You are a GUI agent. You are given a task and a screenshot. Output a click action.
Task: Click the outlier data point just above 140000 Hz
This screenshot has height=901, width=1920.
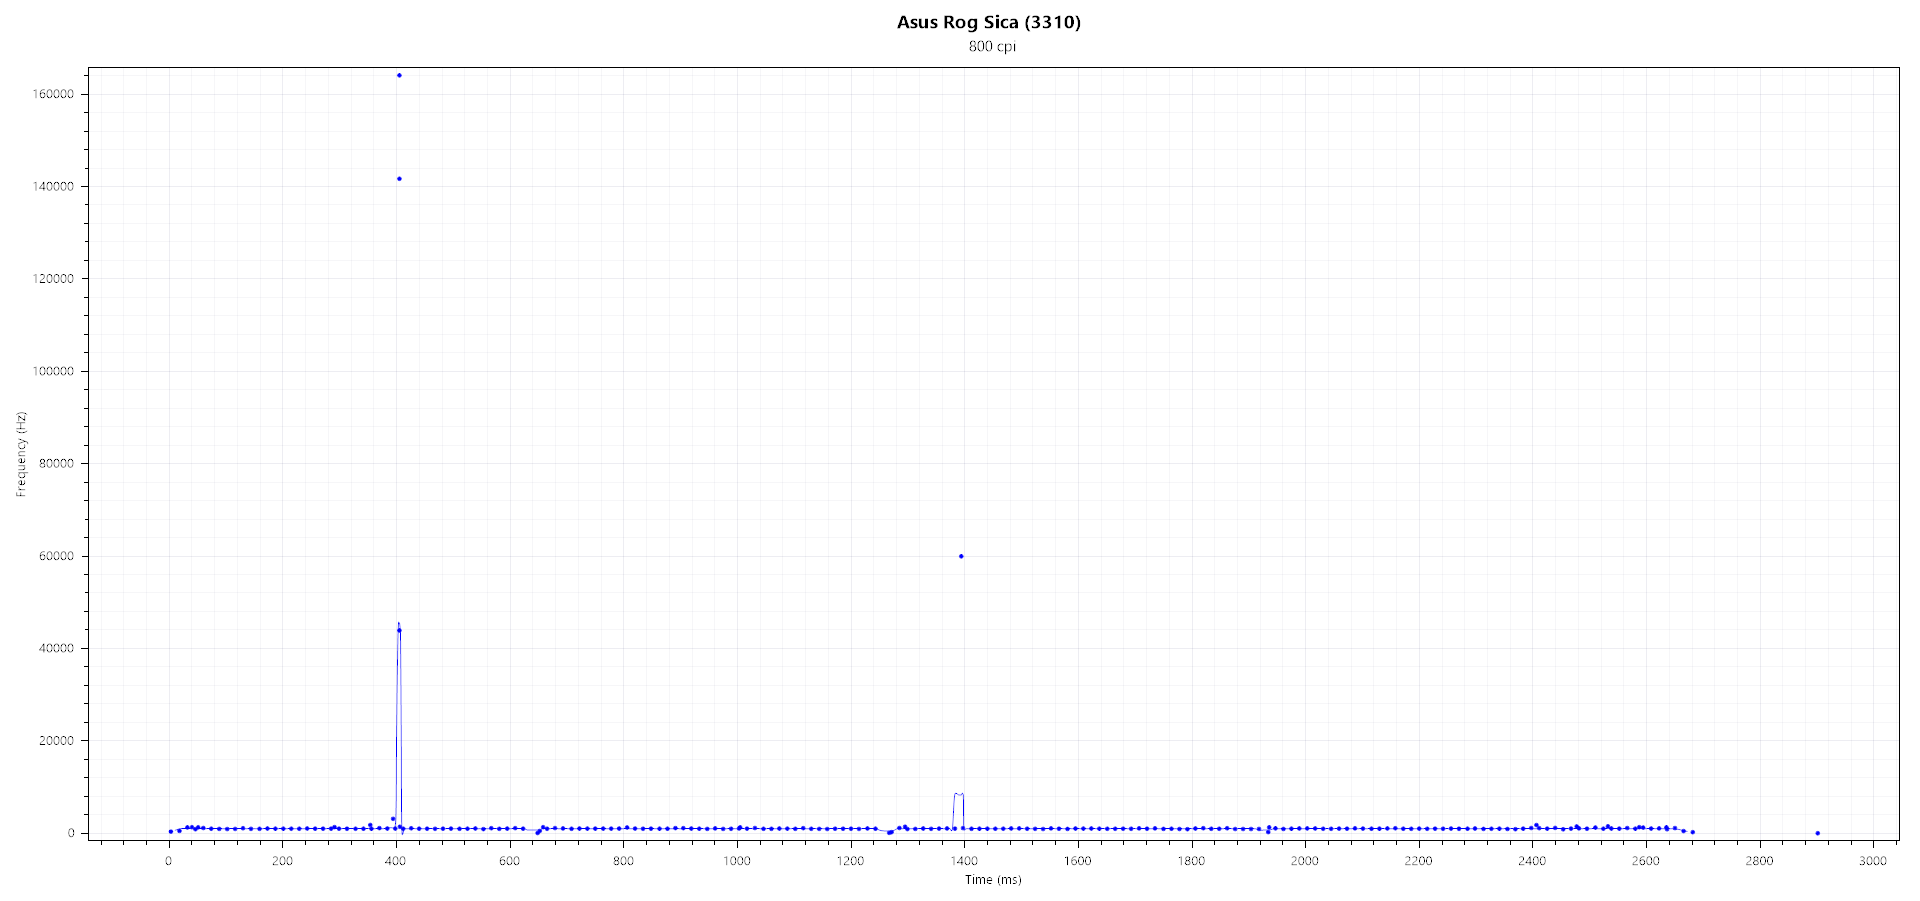(399, 179)
